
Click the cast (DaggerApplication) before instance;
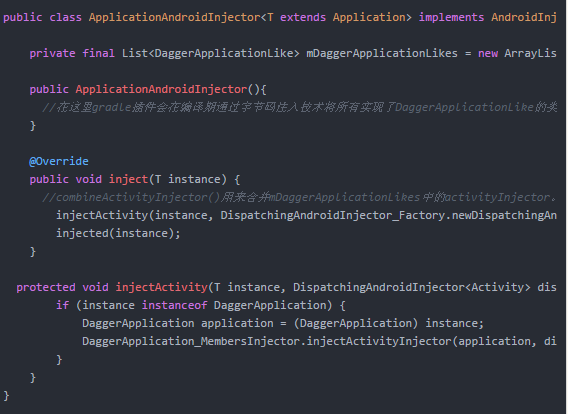[x=356, y=323]
